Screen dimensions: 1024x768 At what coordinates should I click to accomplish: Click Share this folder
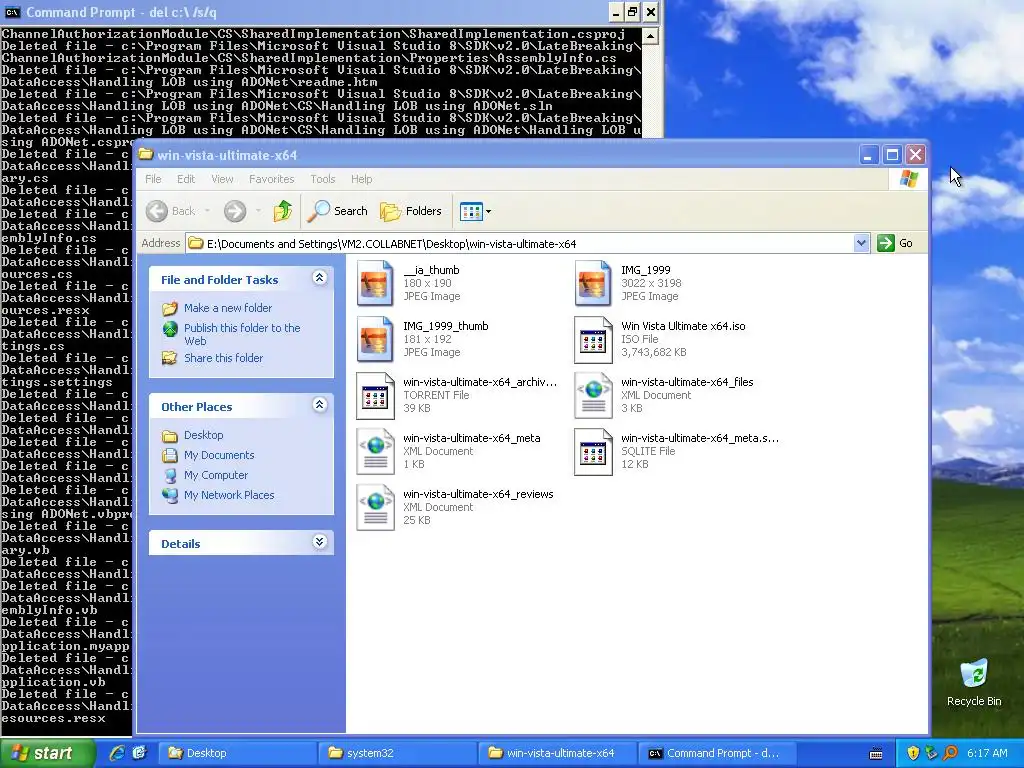pos(223,358)
